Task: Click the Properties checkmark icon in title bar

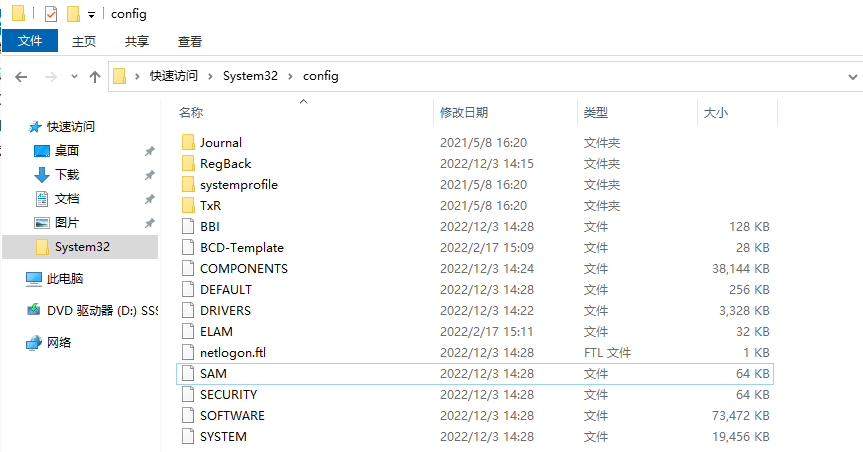Action: (51, 14)
